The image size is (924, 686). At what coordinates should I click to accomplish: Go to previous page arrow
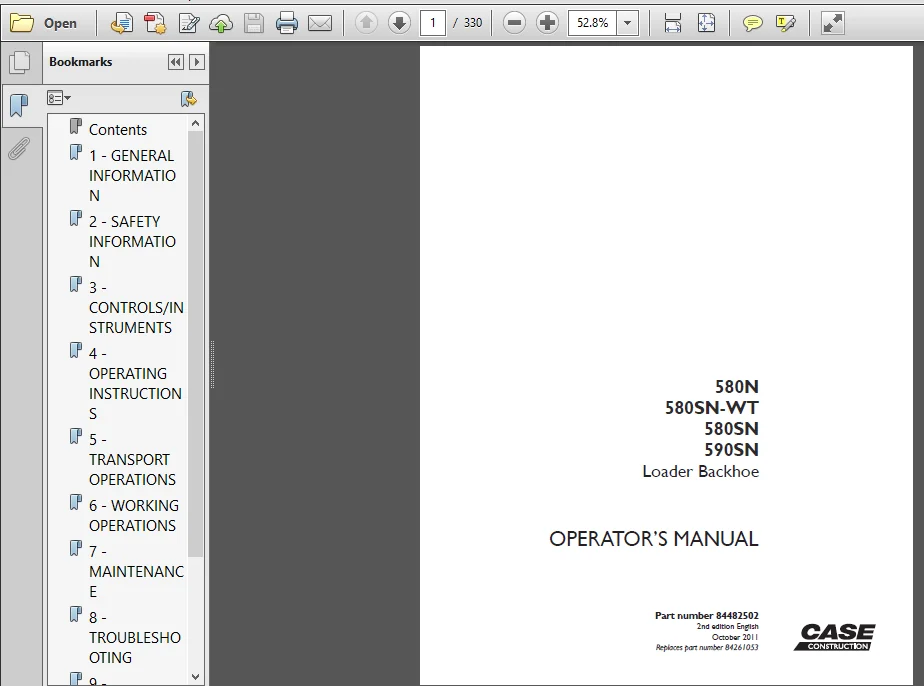click(x=366, y=23)
